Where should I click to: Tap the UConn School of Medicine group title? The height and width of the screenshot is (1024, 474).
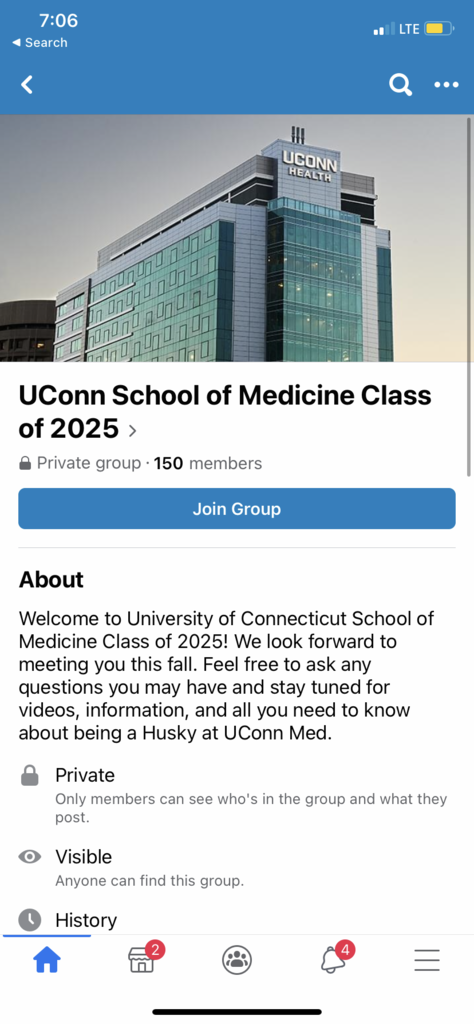pyautogui.click(x=225, y=412)
